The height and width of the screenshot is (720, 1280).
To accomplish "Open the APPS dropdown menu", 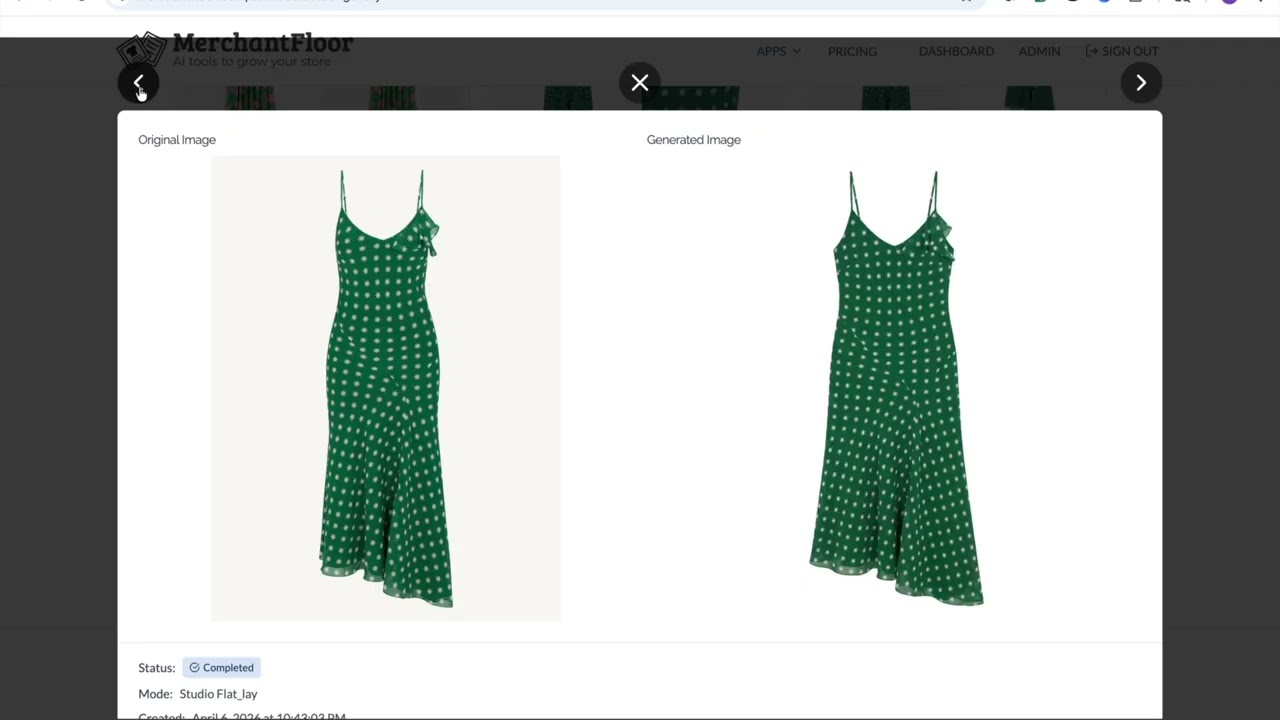I will (778, 51).
